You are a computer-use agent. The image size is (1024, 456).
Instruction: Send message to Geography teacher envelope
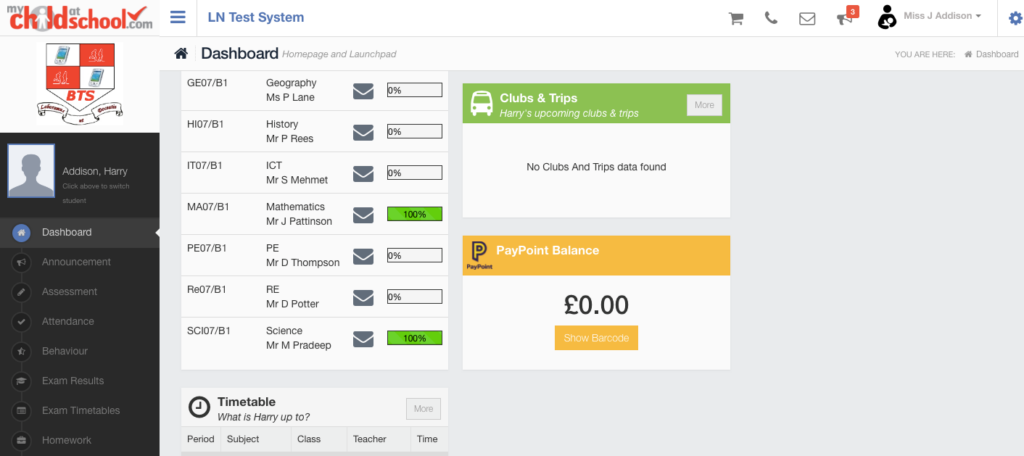coord(363,91)
